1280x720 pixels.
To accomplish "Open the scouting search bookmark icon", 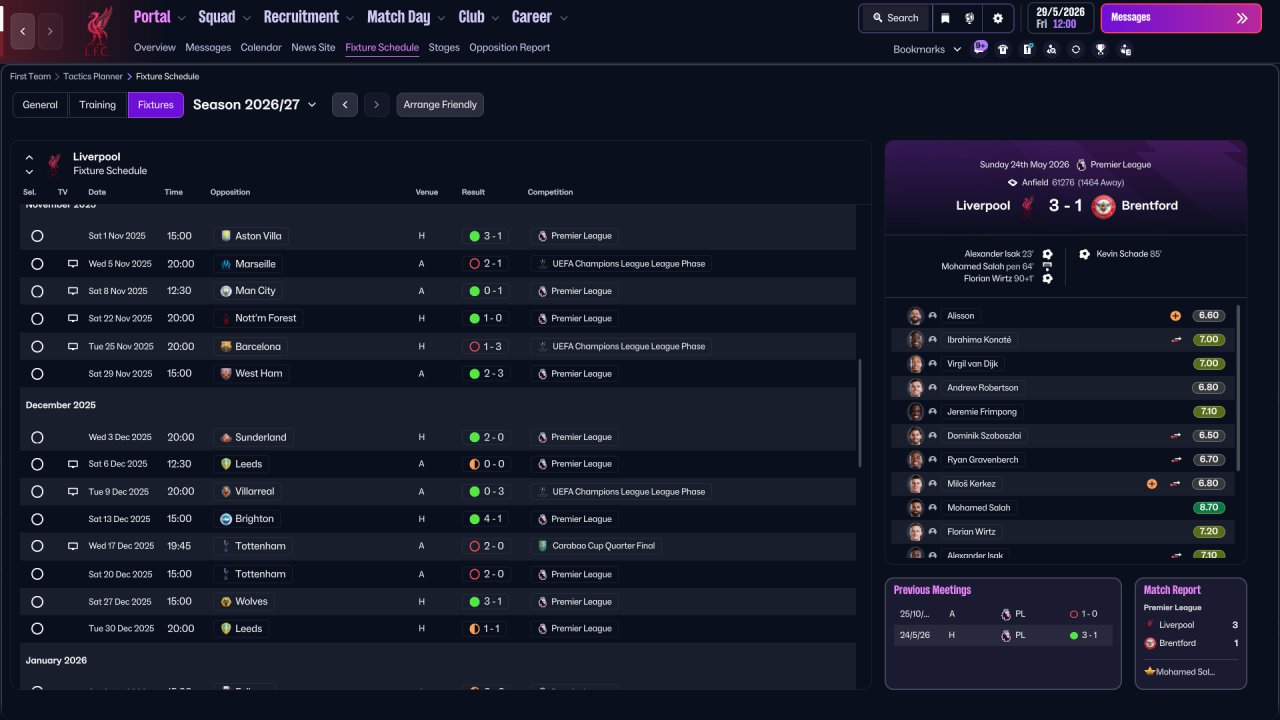I will pyautogui.click(x=1051, y=49).
